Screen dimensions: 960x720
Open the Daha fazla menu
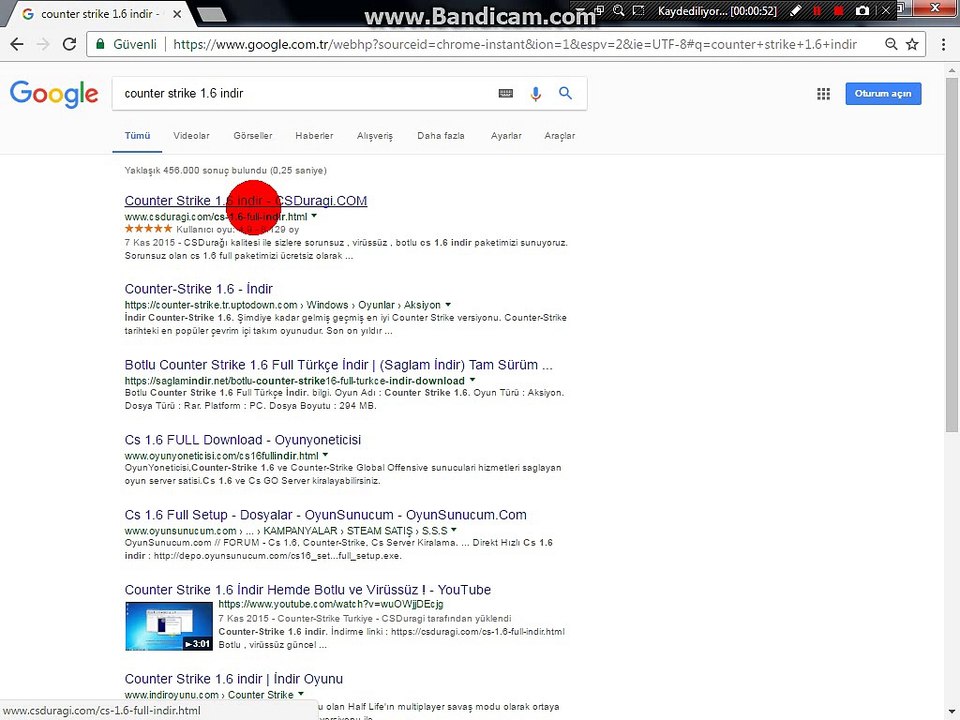[x=441, y=136]
